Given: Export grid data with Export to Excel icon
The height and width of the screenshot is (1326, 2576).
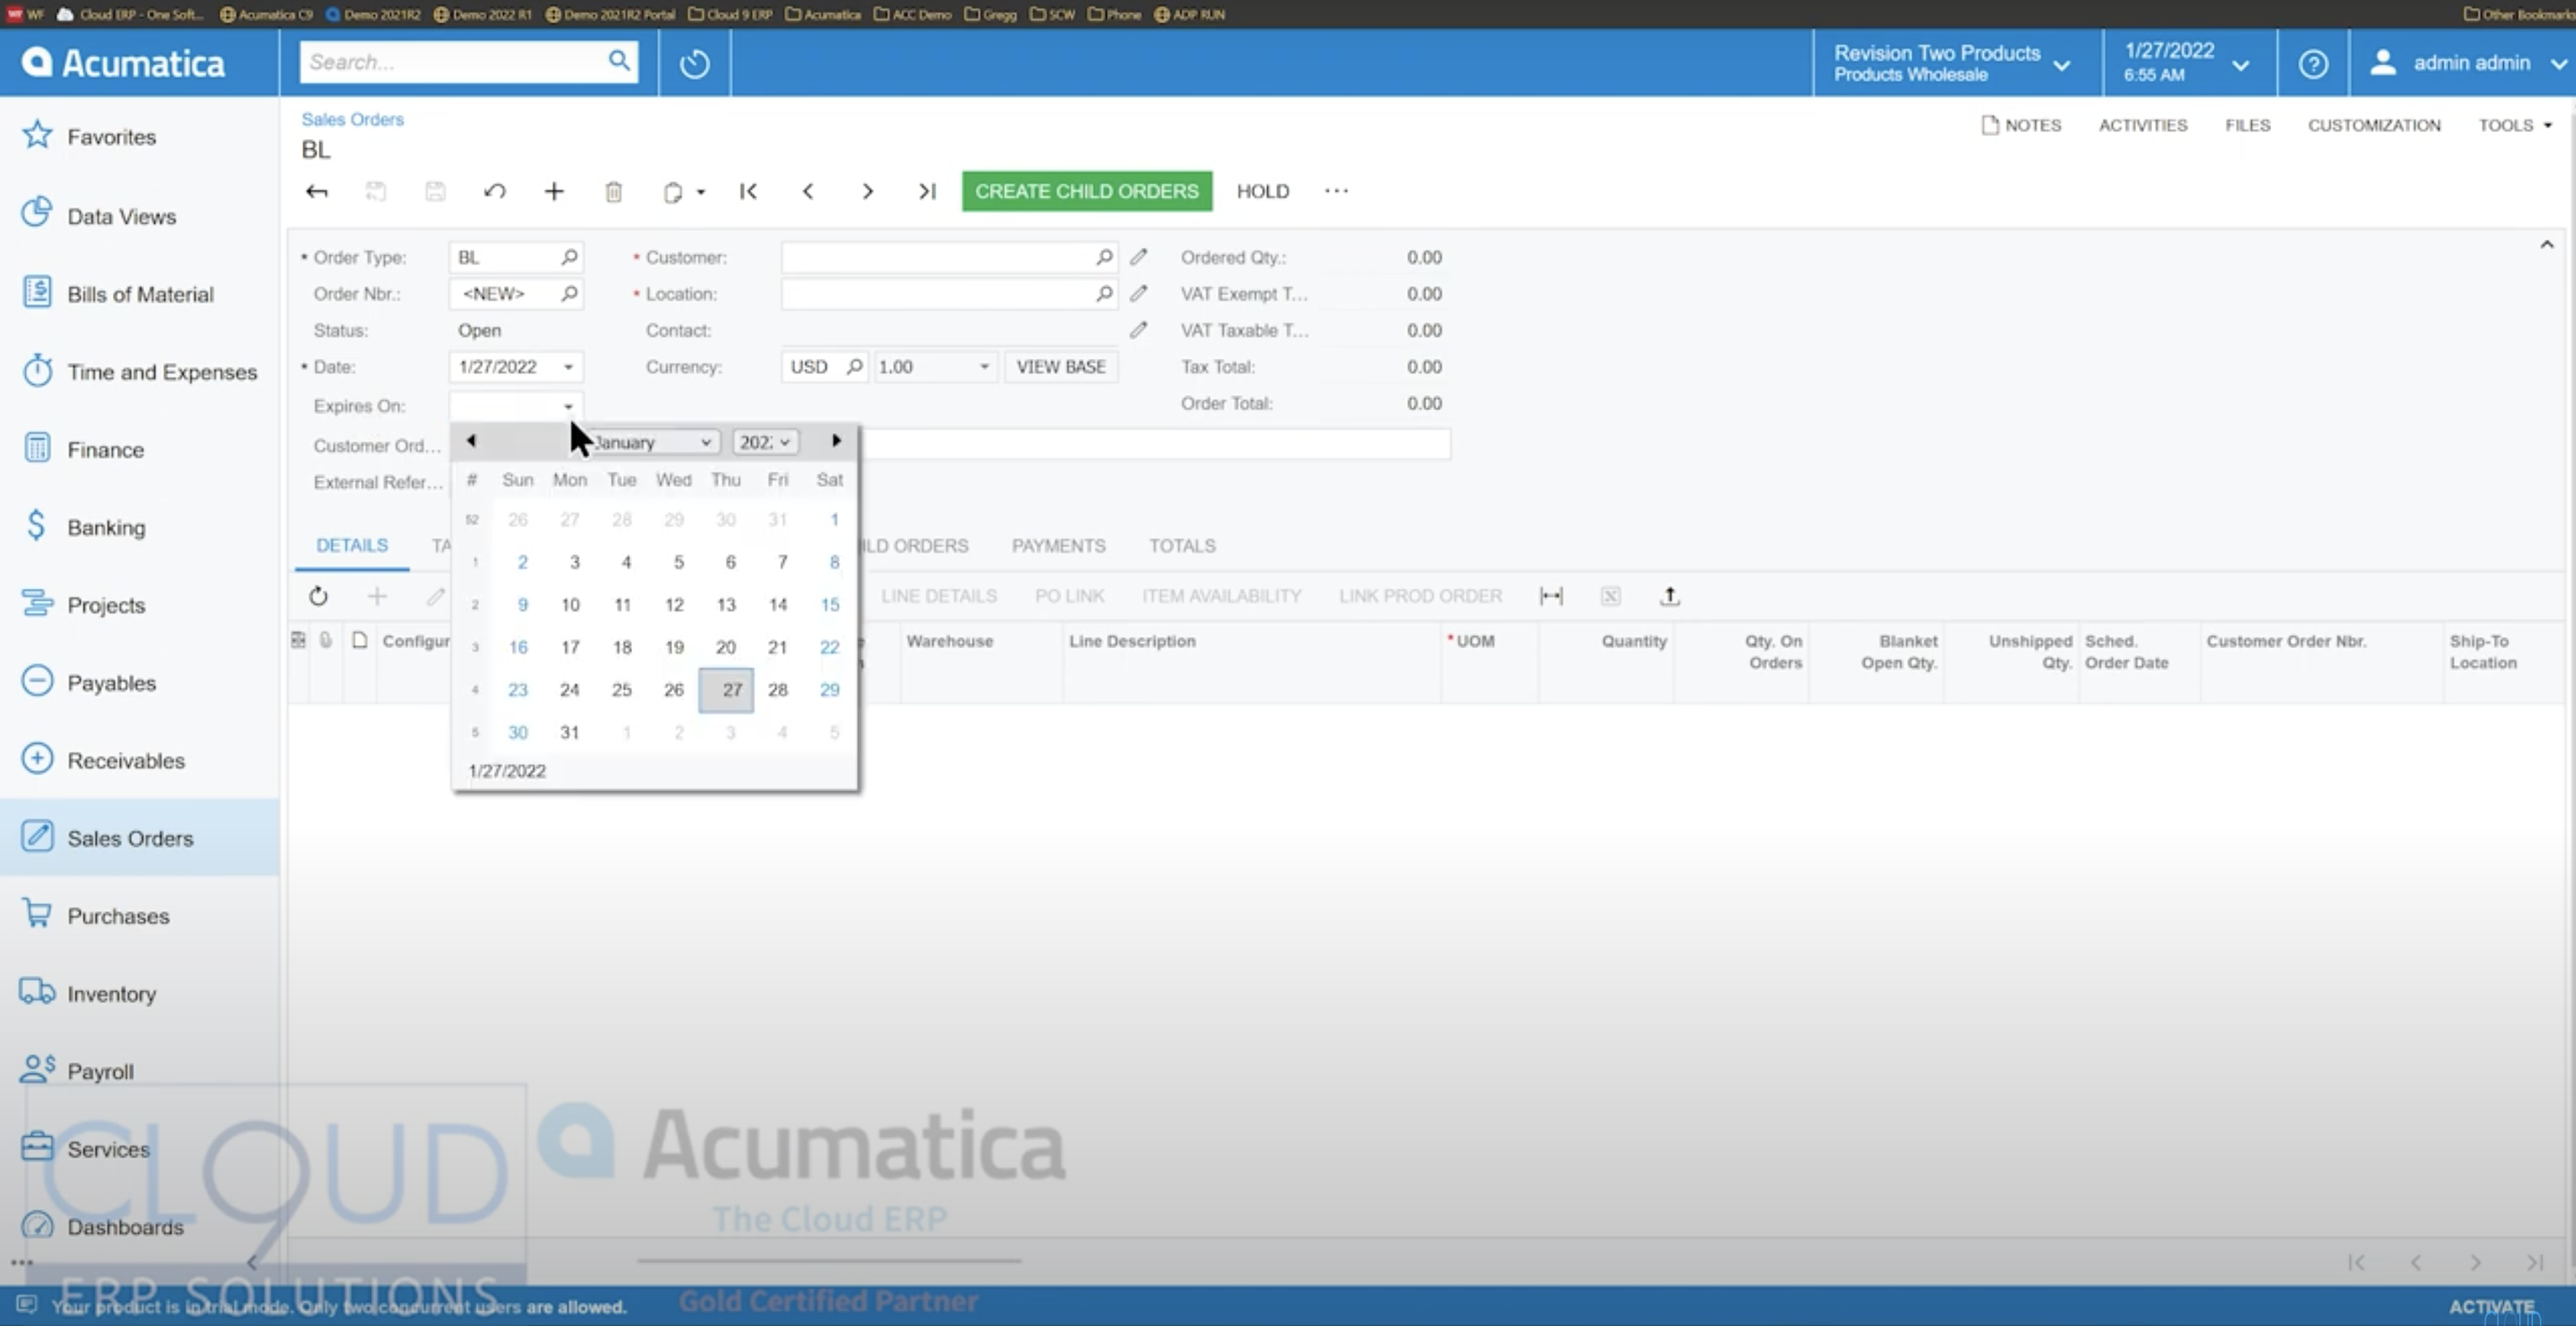Looking at the screenshot, I should point(1611,595).
